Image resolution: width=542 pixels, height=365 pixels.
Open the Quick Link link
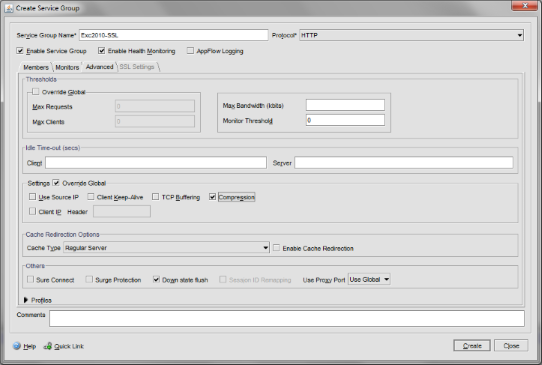coord(69,346)
